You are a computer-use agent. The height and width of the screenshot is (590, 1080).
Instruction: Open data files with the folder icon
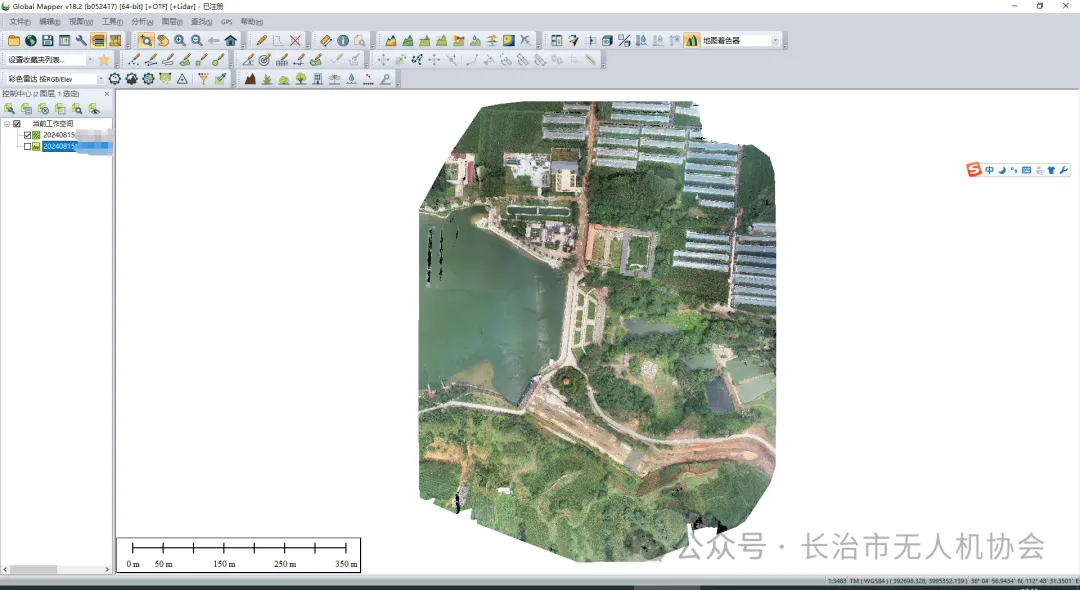click(14, 41)
